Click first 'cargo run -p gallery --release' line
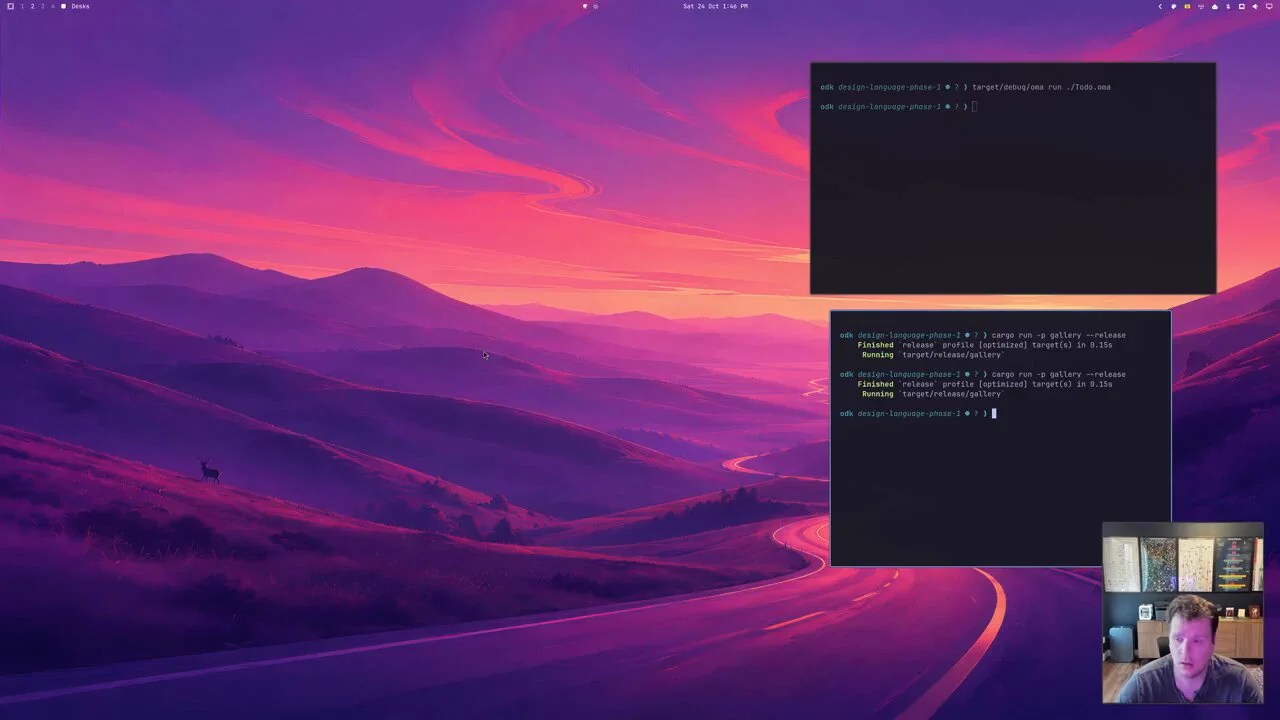 pyautogui.click(x=1058, y=335)
